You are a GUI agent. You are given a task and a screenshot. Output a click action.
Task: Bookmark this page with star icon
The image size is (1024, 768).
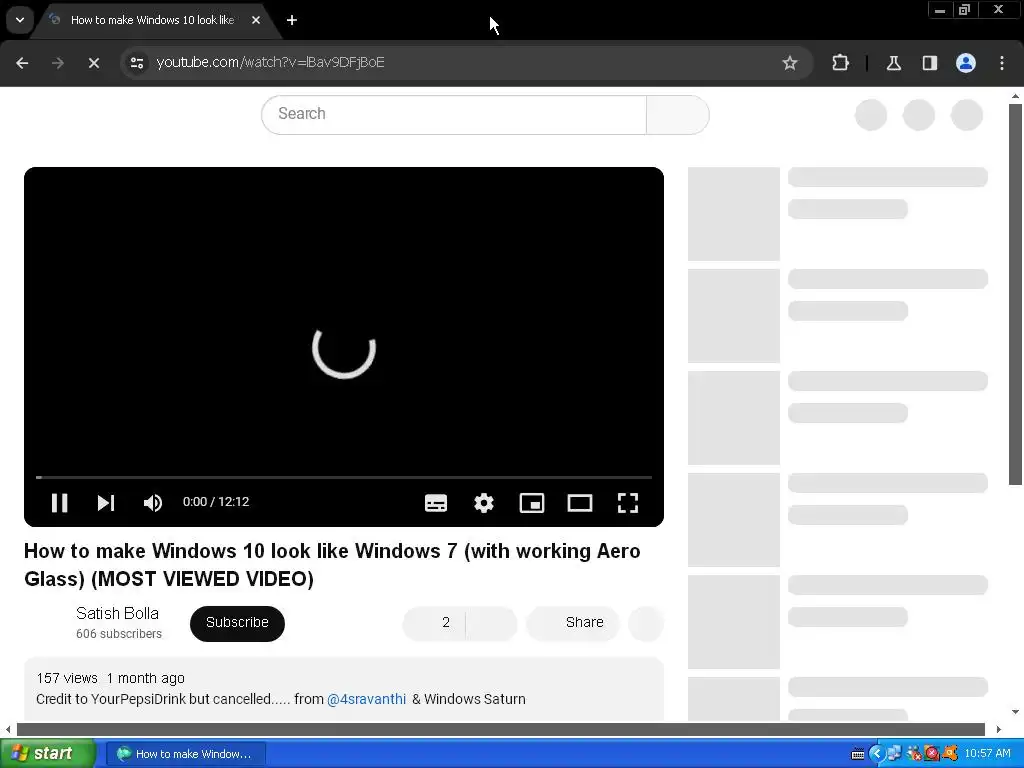click(x=790, y=63)
